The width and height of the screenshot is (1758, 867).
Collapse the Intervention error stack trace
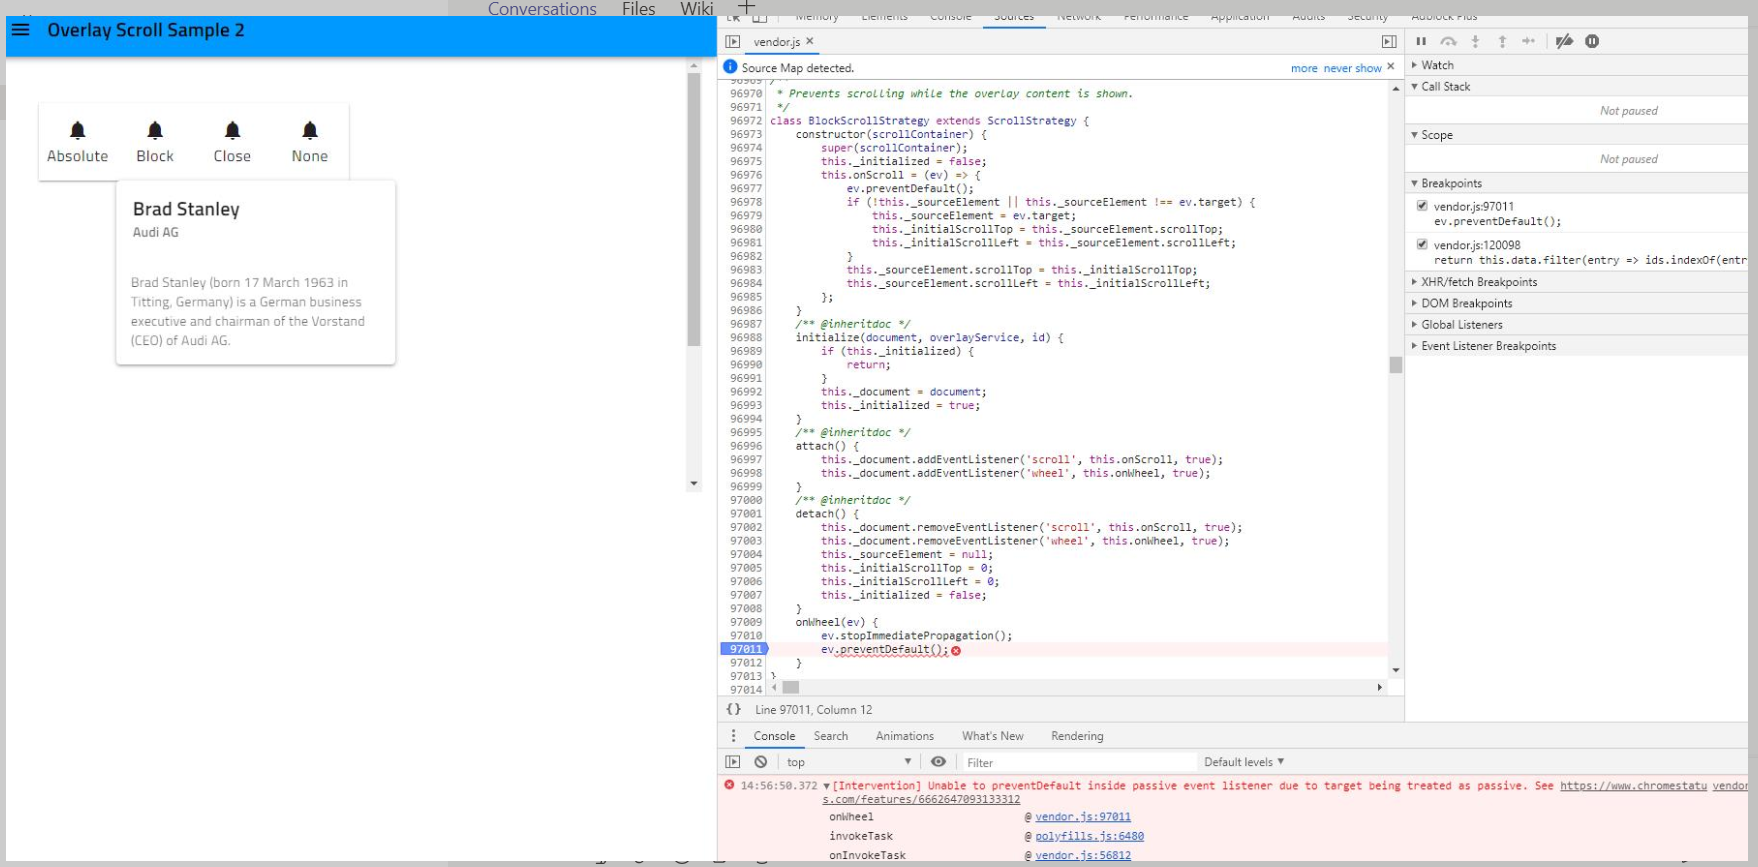tap(826, 786)
